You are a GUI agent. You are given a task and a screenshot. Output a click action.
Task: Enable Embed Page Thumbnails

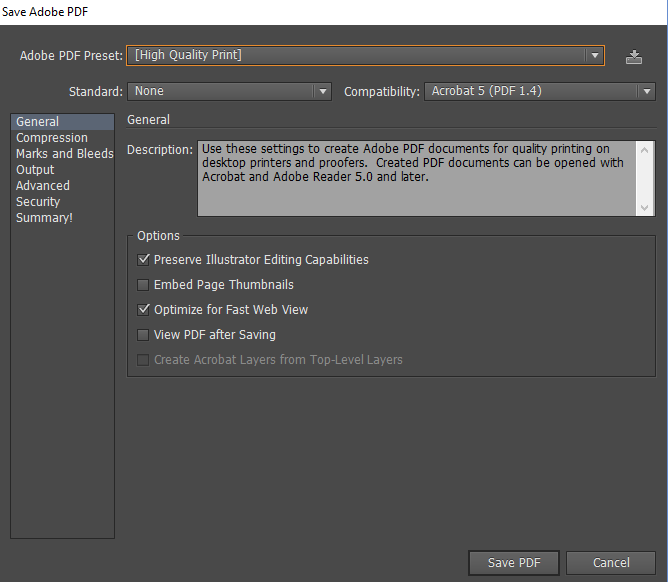coord(143,285)
